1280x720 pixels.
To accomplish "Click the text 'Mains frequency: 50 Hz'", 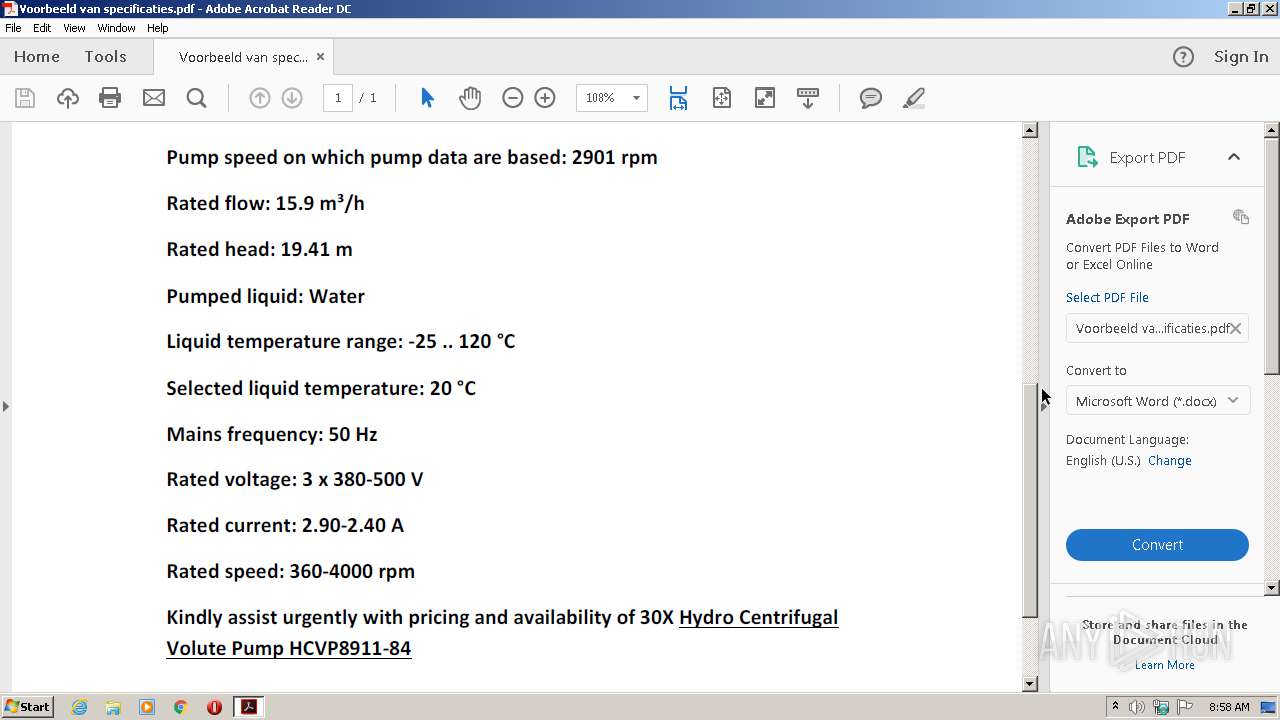I will tap(272, 434).
